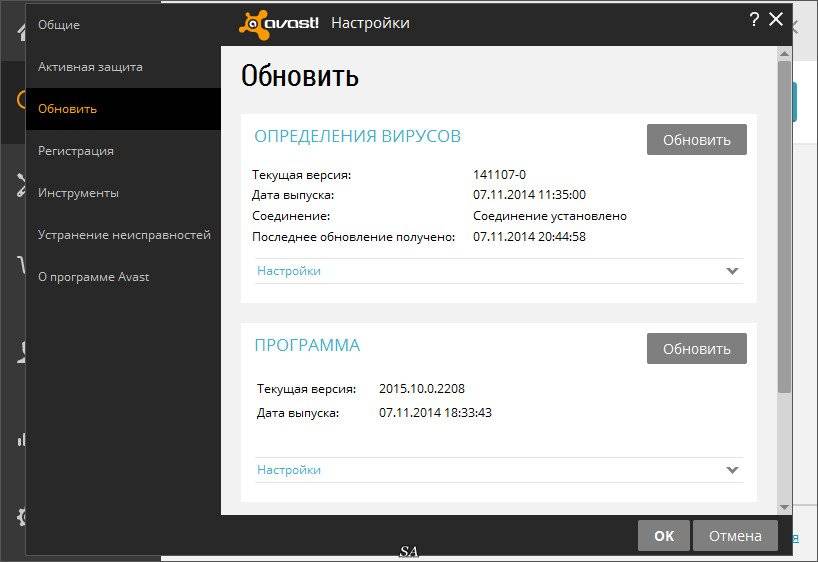
Task: Click chevron arrow in Программа settings row
Action: (732, 470)
